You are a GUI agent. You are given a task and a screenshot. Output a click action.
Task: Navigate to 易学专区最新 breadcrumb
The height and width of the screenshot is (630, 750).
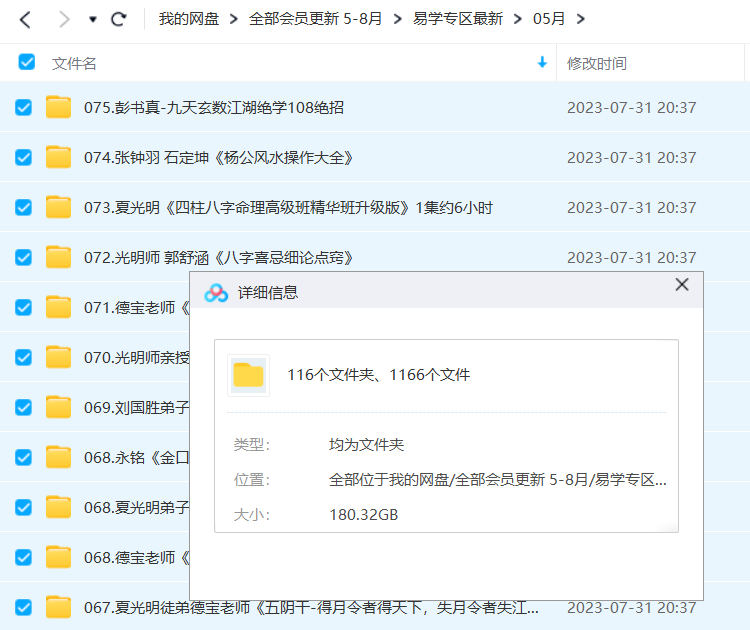(x=458, y=19)
